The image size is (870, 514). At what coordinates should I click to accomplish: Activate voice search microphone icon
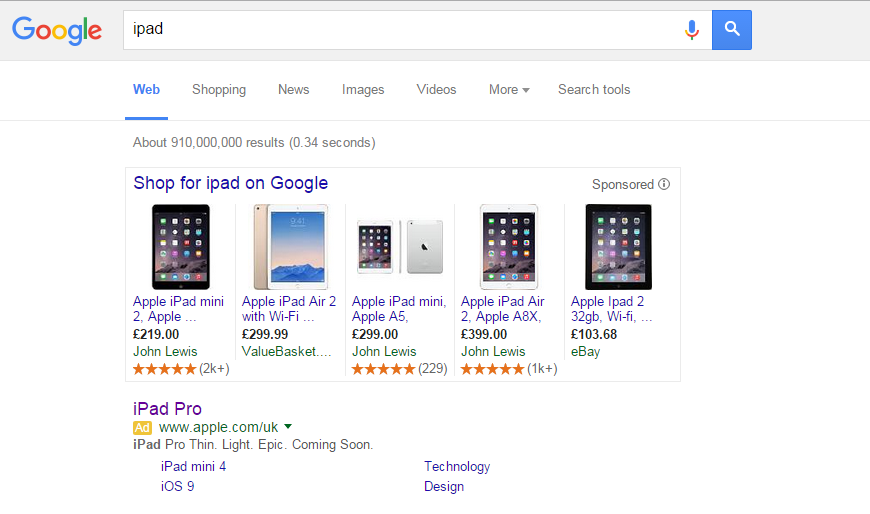pyautogui.click(x=691, y=30)
